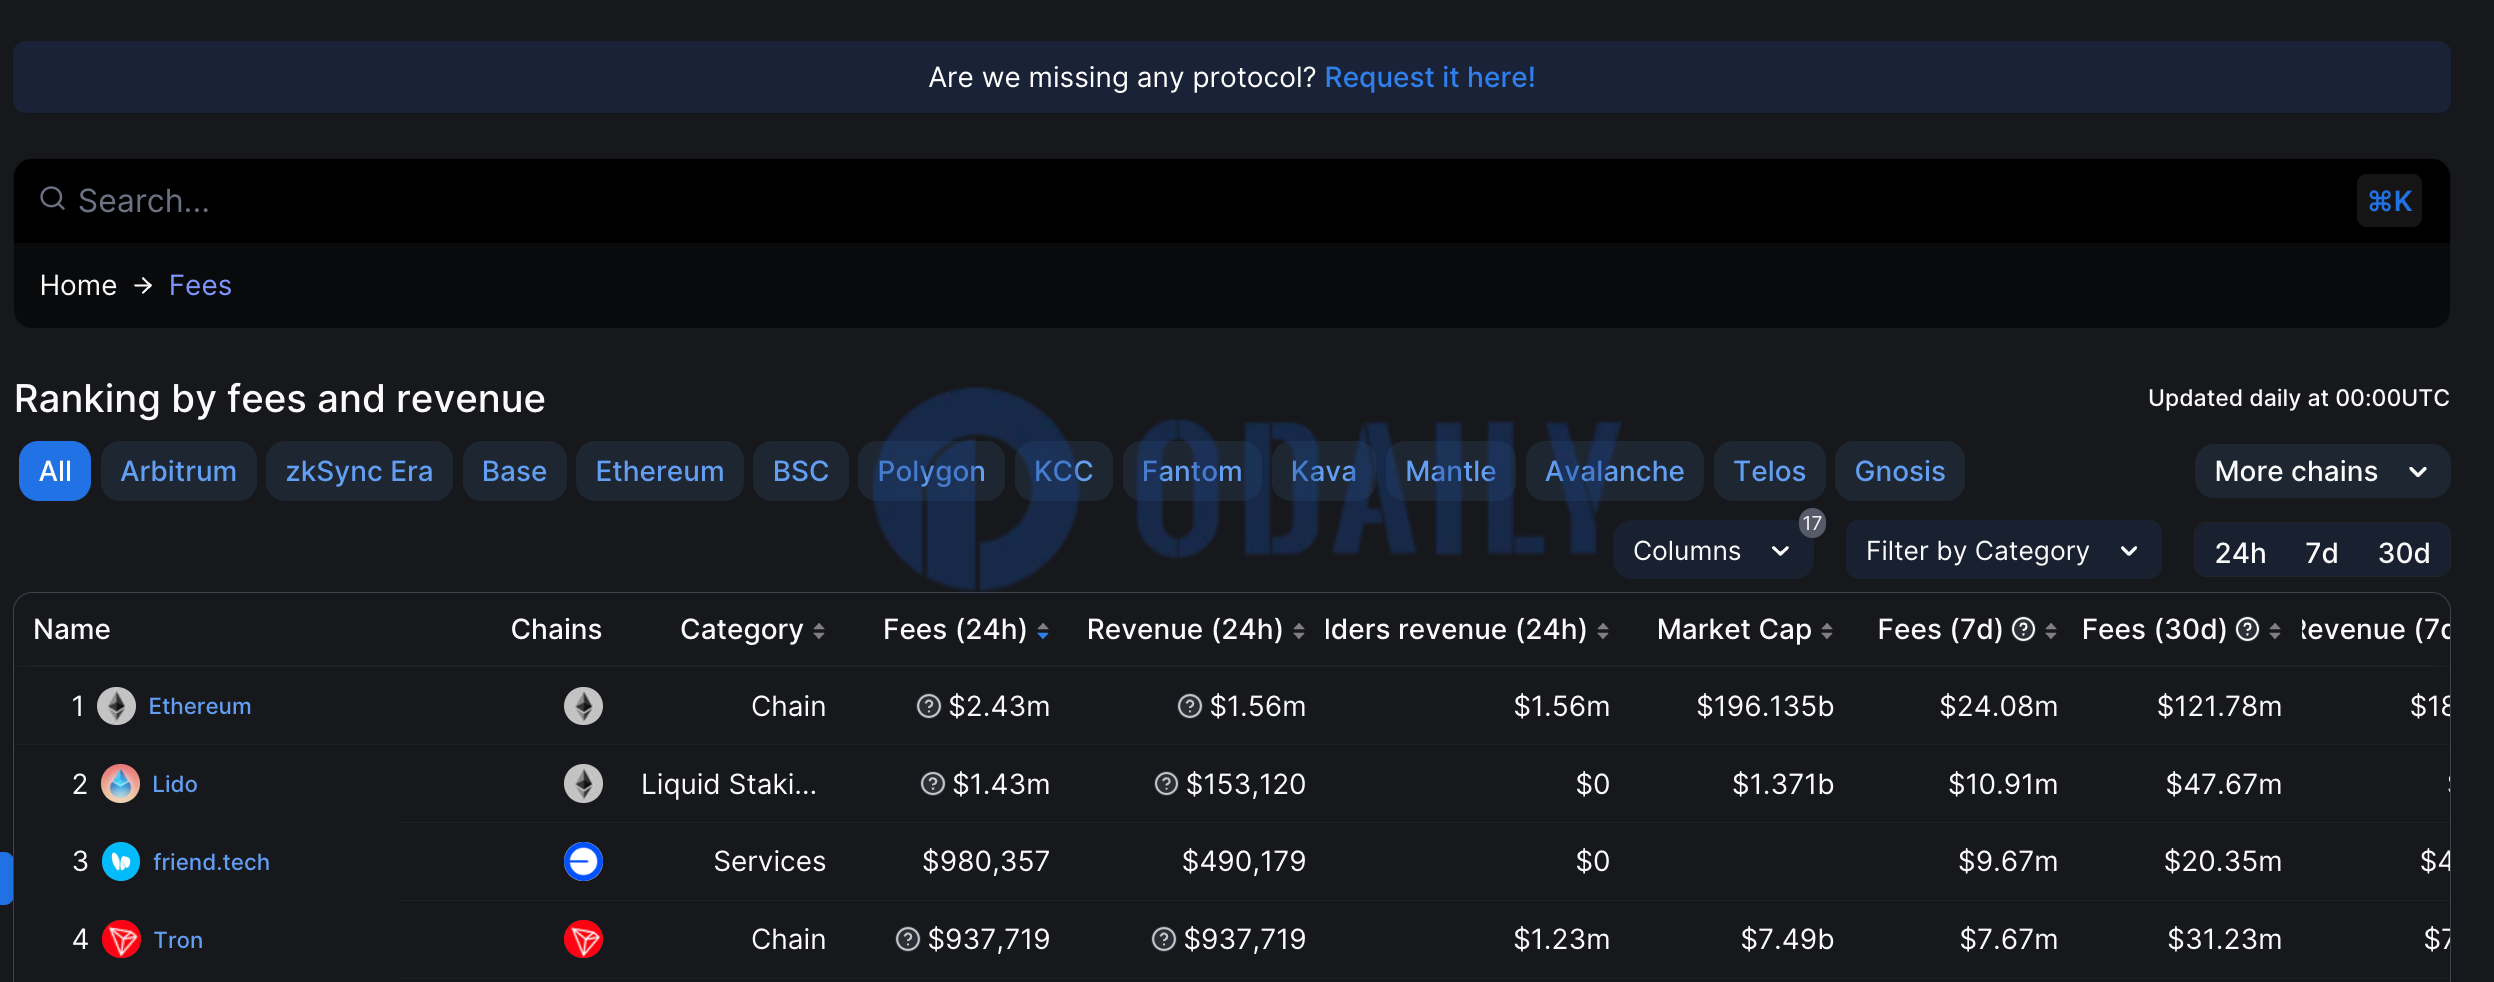Filter by Gnosis chain
Viewport: 2494px width, 982px height.
tap(1900, 471)
